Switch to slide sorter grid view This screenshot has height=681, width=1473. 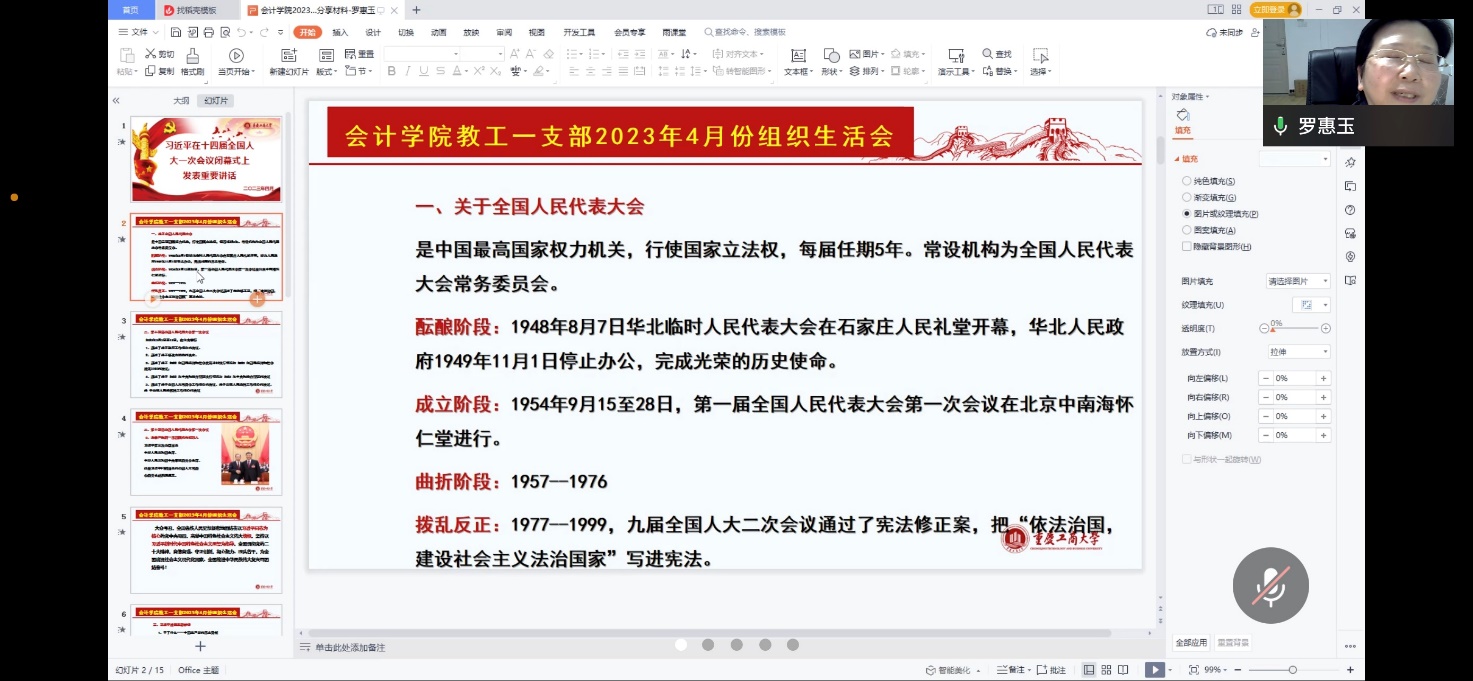(x=1107, y=670)
